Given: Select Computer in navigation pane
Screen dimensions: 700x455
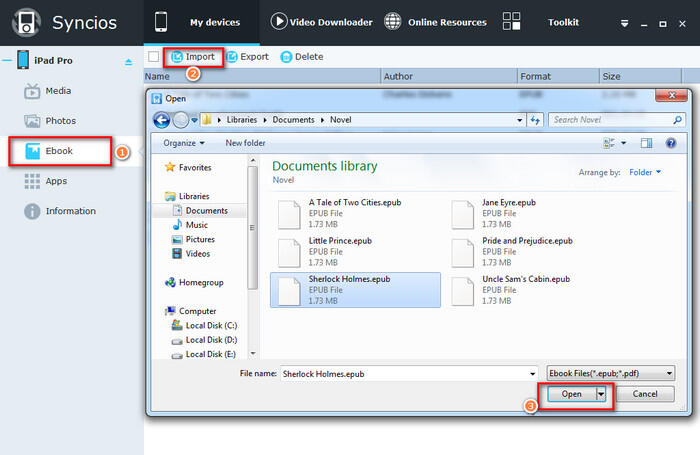Looking at the screenshot, I should point(191,311).
